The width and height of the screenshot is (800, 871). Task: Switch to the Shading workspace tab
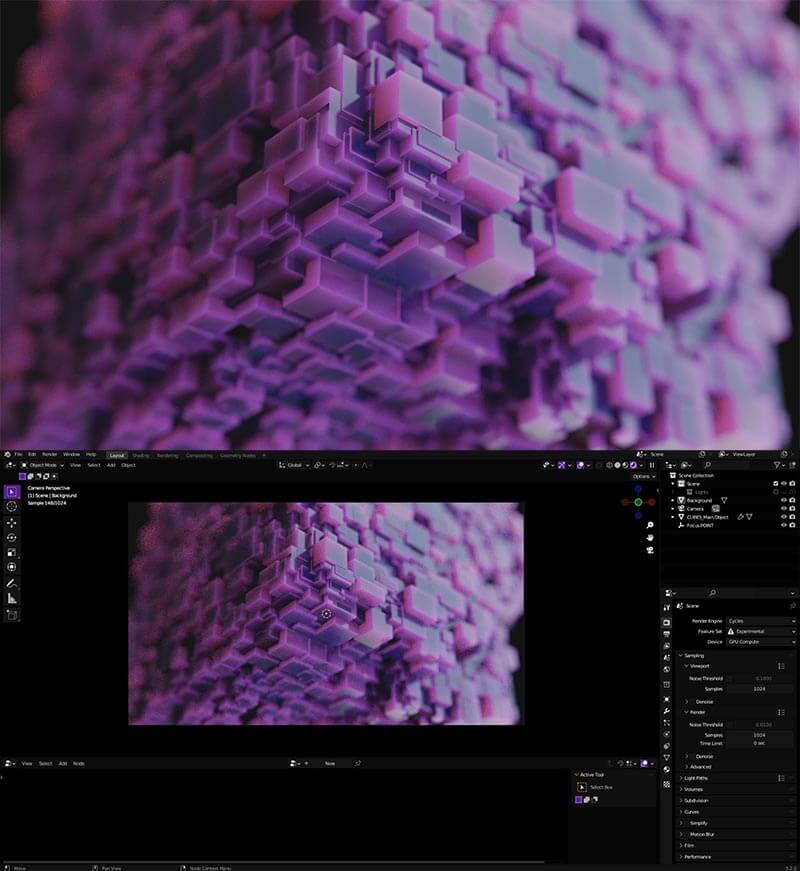pyautogui.click(x=141, y=455)
